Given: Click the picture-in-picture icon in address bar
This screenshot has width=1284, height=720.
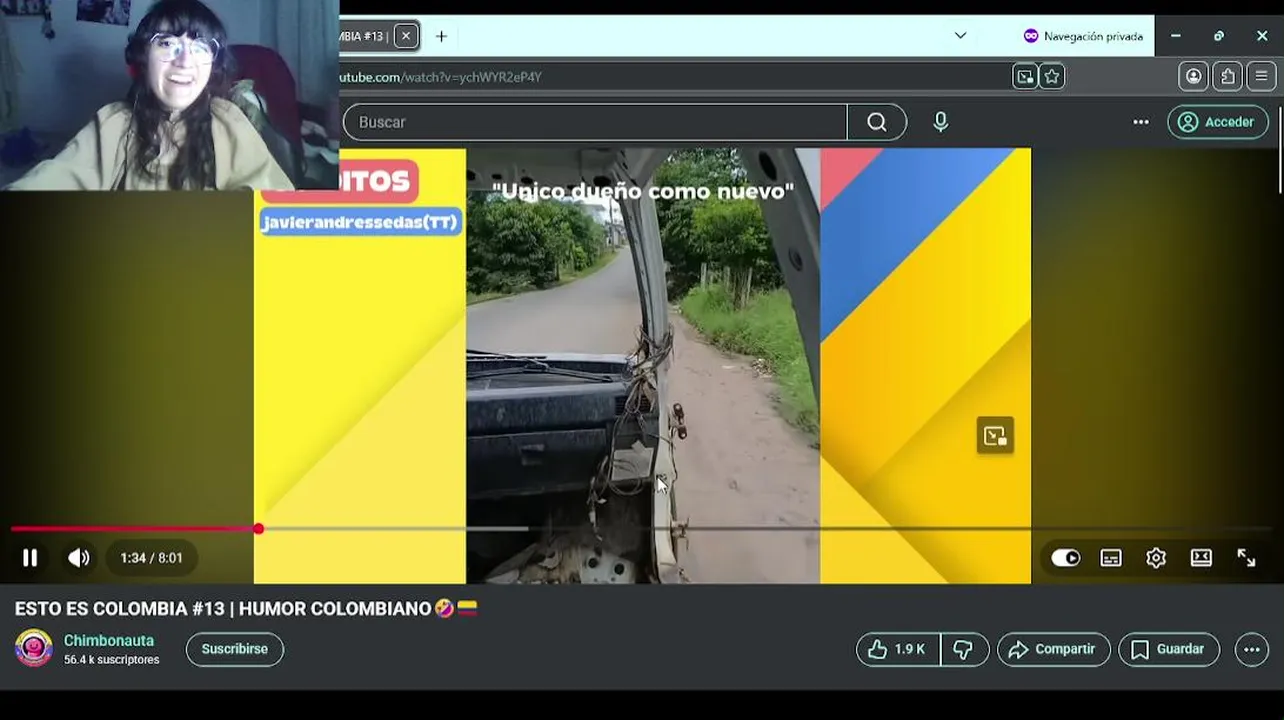Looking at the screenshot, I should [1025, 76].
